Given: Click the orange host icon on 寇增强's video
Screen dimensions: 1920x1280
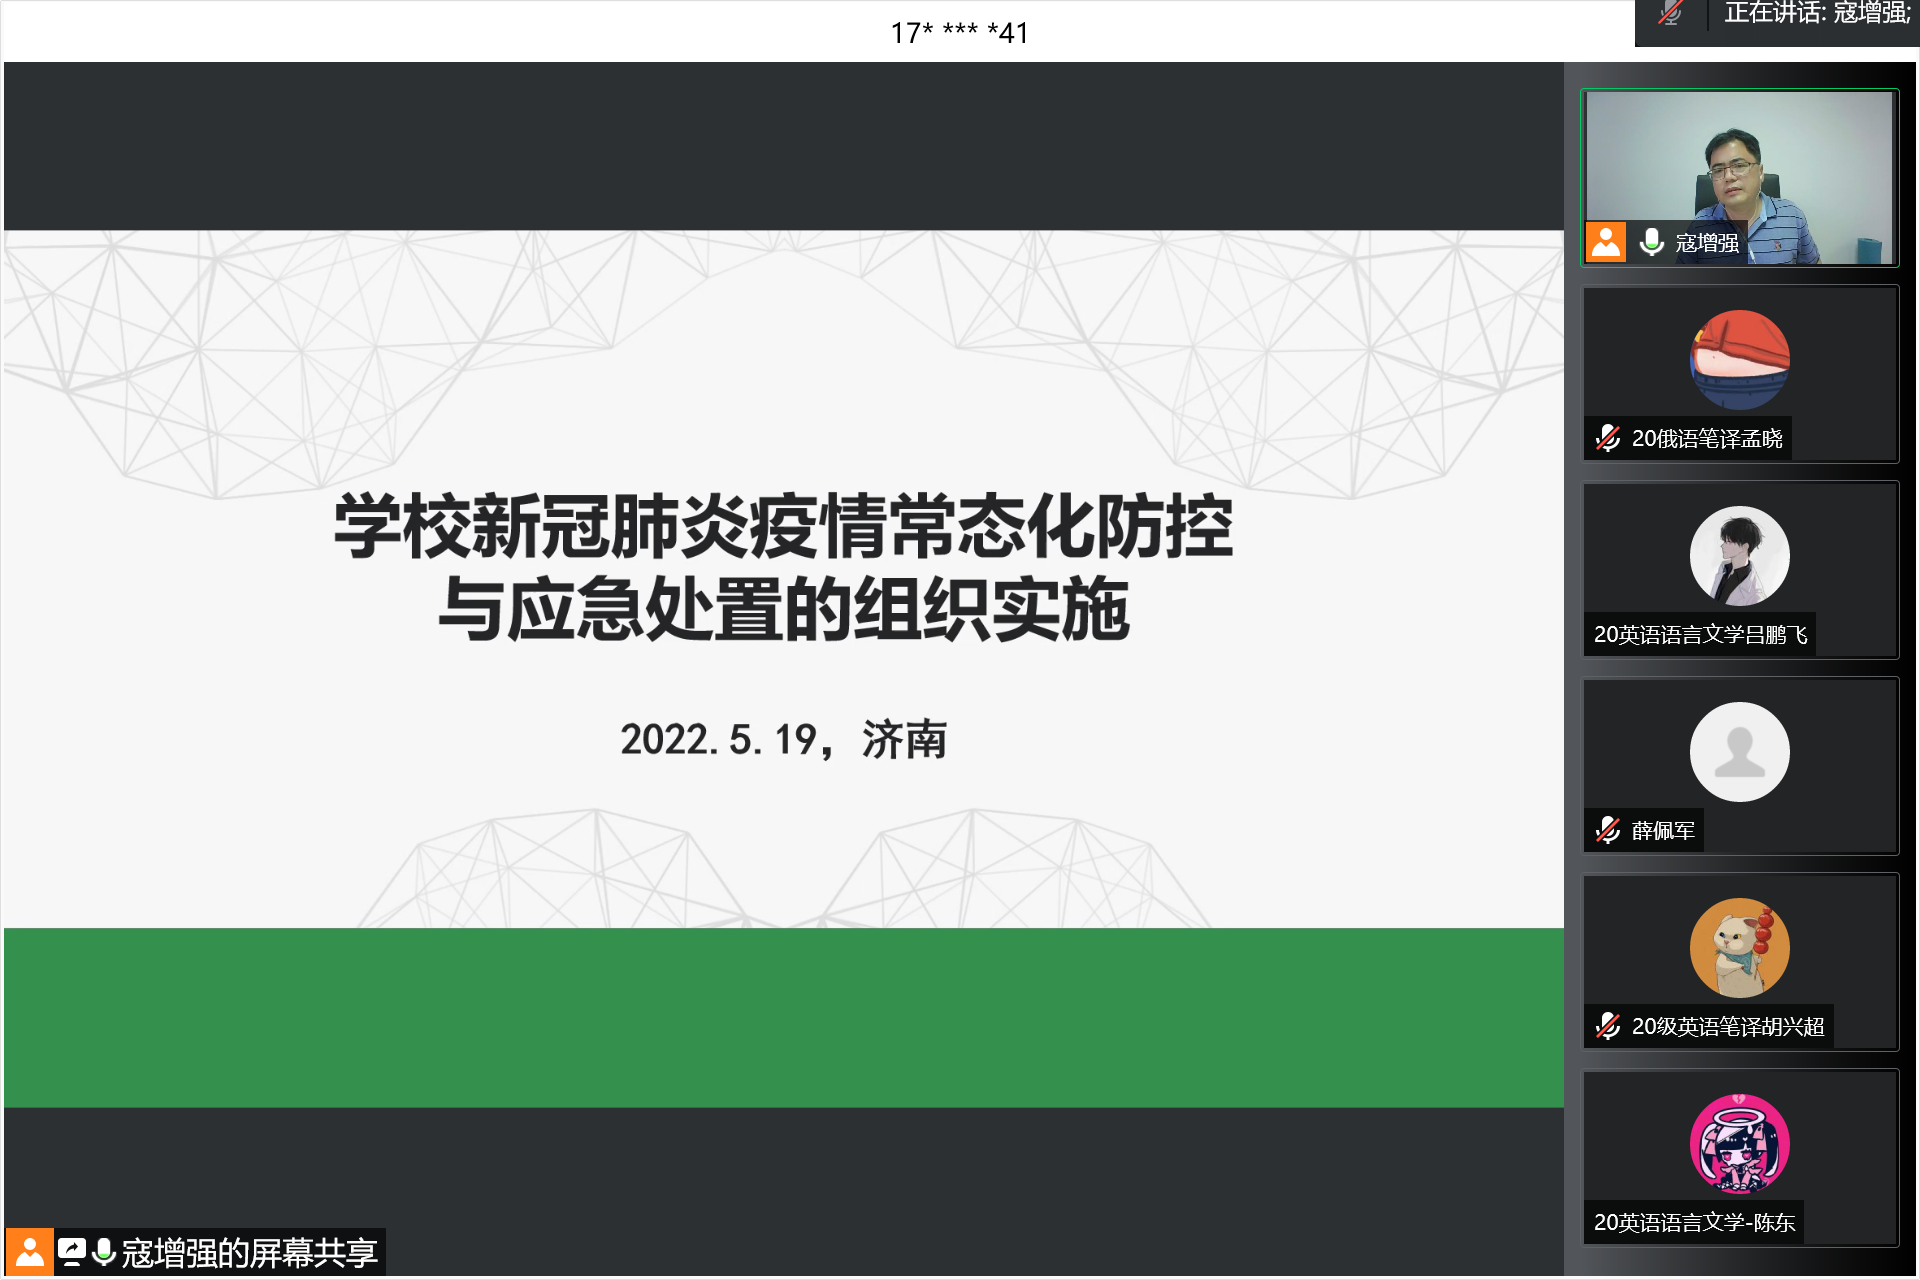Looking at the screenshot, I should [x=1606, y=242].
